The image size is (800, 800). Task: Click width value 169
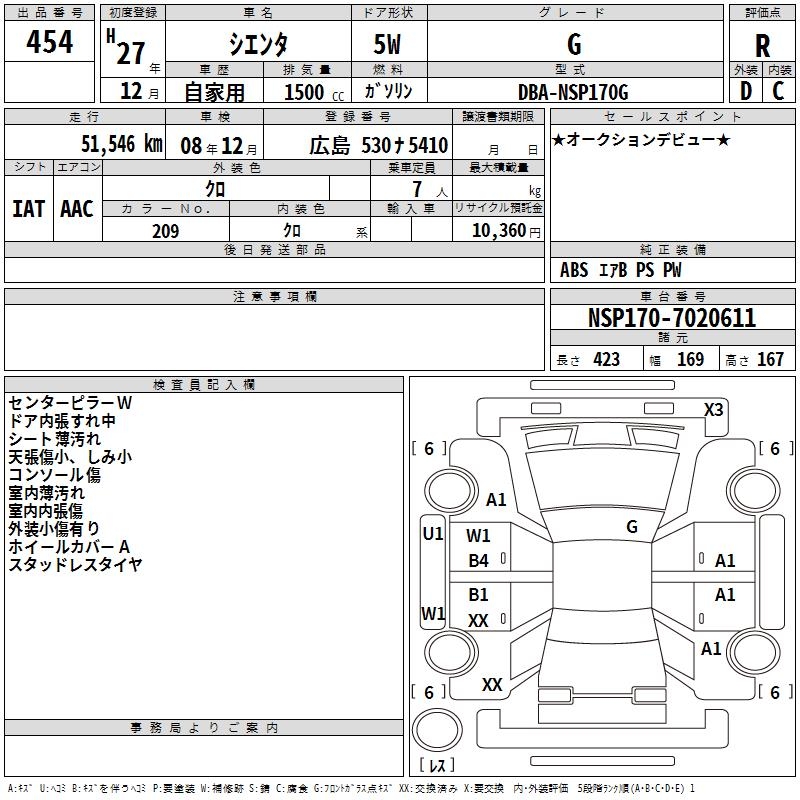pos(690,360)
